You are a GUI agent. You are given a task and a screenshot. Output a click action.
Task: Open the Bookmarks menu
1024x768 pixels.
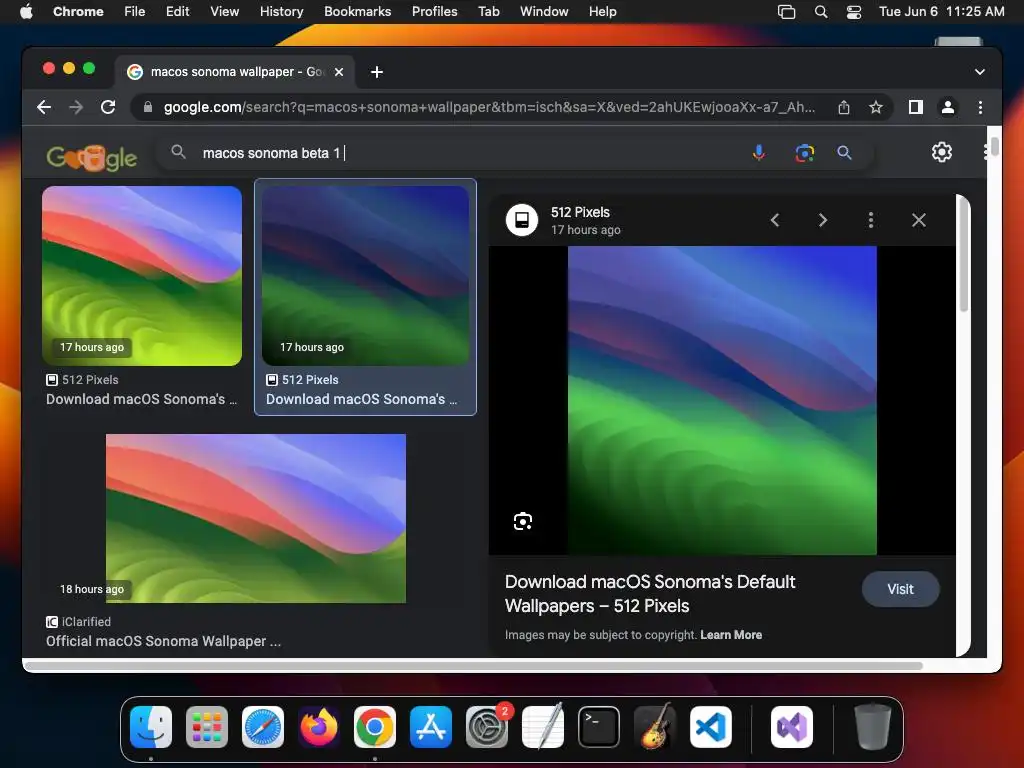tap(357, 11)
